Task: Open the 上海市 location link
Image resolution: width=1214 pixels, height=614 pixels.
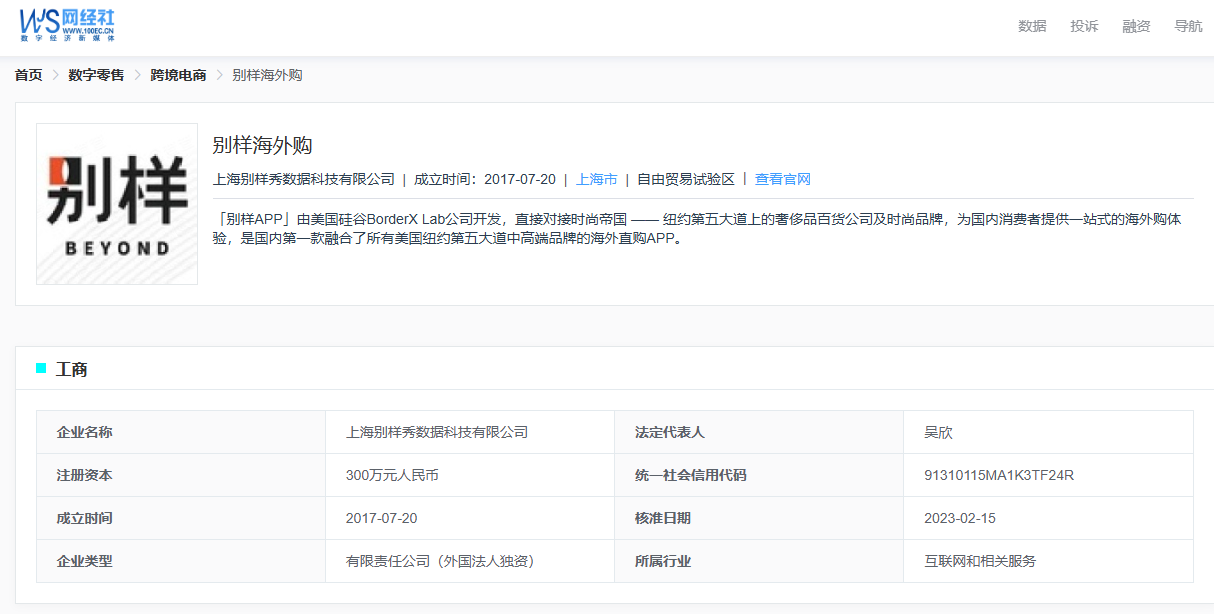Action: (596, 179)
